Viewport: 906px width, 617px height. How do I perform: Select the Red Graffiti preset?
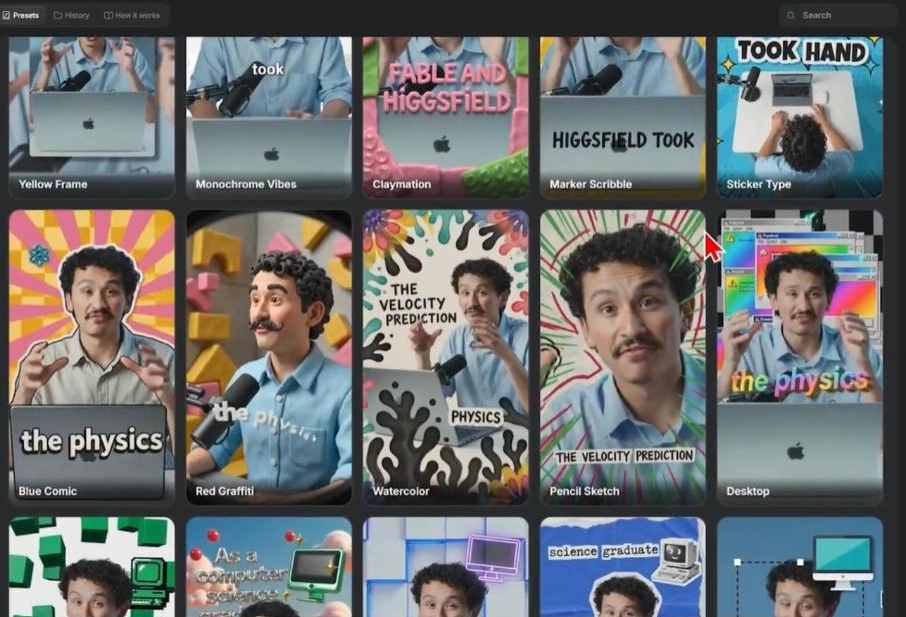coord(269,357)
